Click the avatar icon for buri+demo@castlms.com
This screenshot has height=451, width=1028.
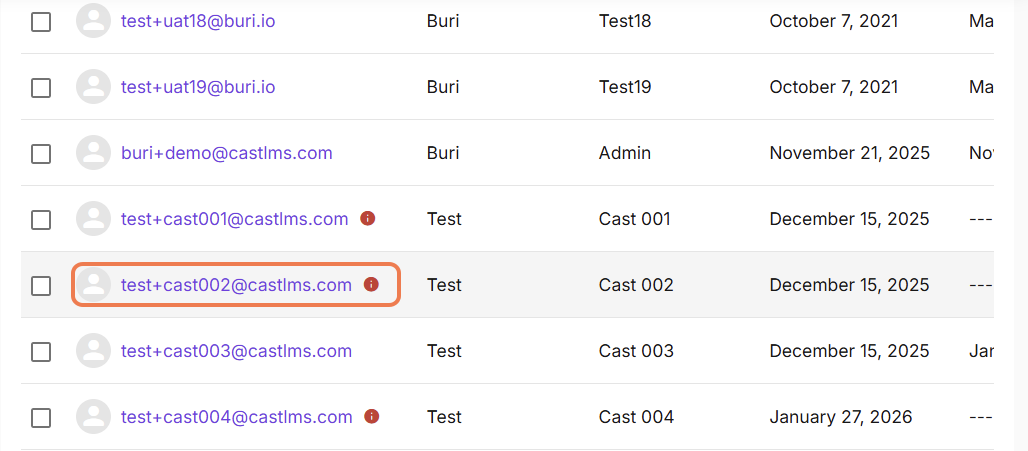pos(93,153)
